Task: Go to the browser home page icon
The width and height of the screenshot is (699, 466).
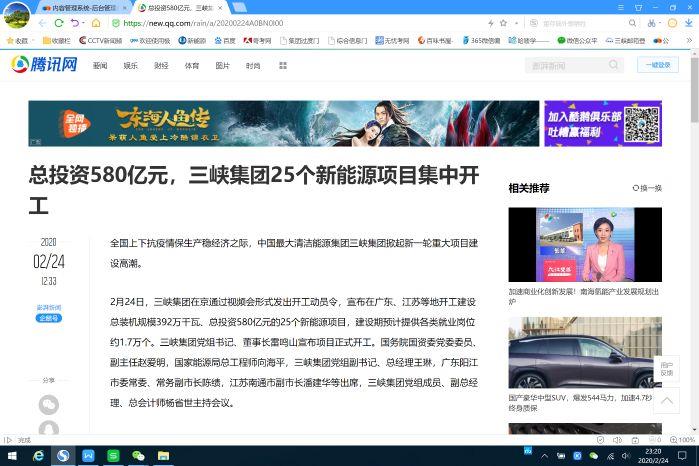Action: [96, 23]
